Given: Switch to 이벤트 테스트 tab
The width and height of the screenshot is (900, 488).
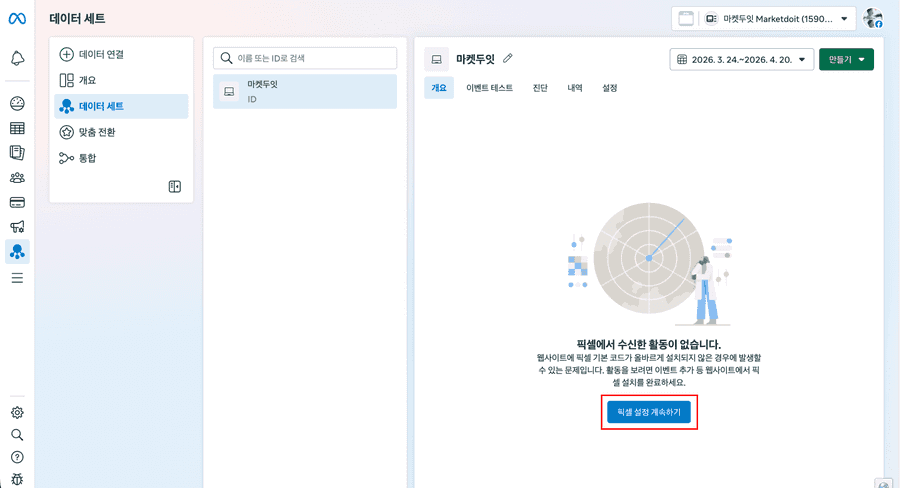Looking at the screenshot, I should pos(489,88).
